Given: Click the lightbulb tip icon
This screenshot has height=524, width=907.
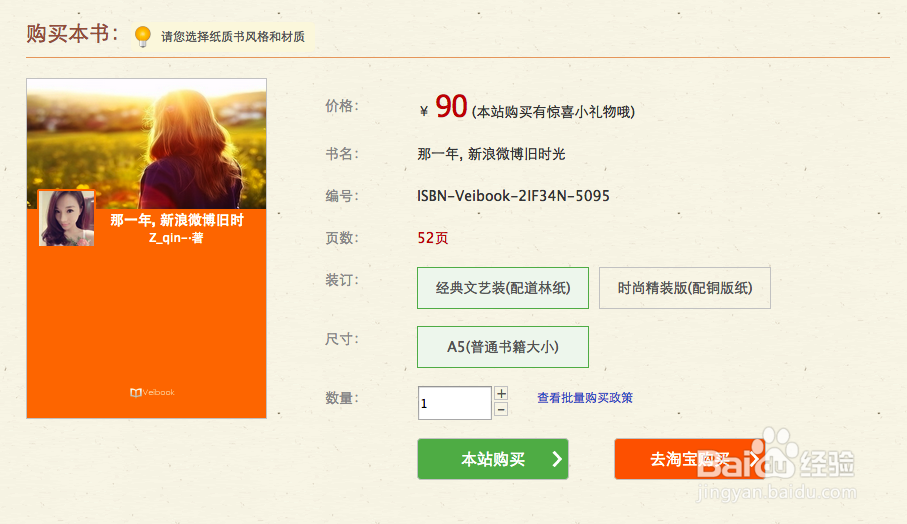Looking at the screenshot, I should 142,36.
